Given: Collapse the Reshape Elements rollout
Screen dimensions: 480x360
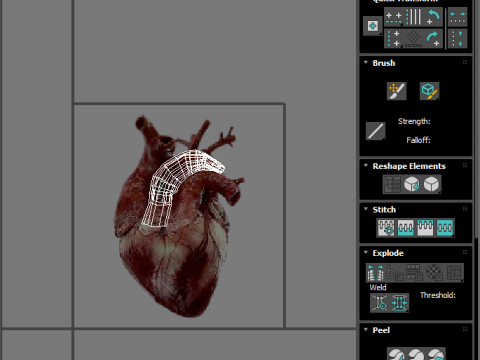Looking at the screenshot, I should pos(366,166).
